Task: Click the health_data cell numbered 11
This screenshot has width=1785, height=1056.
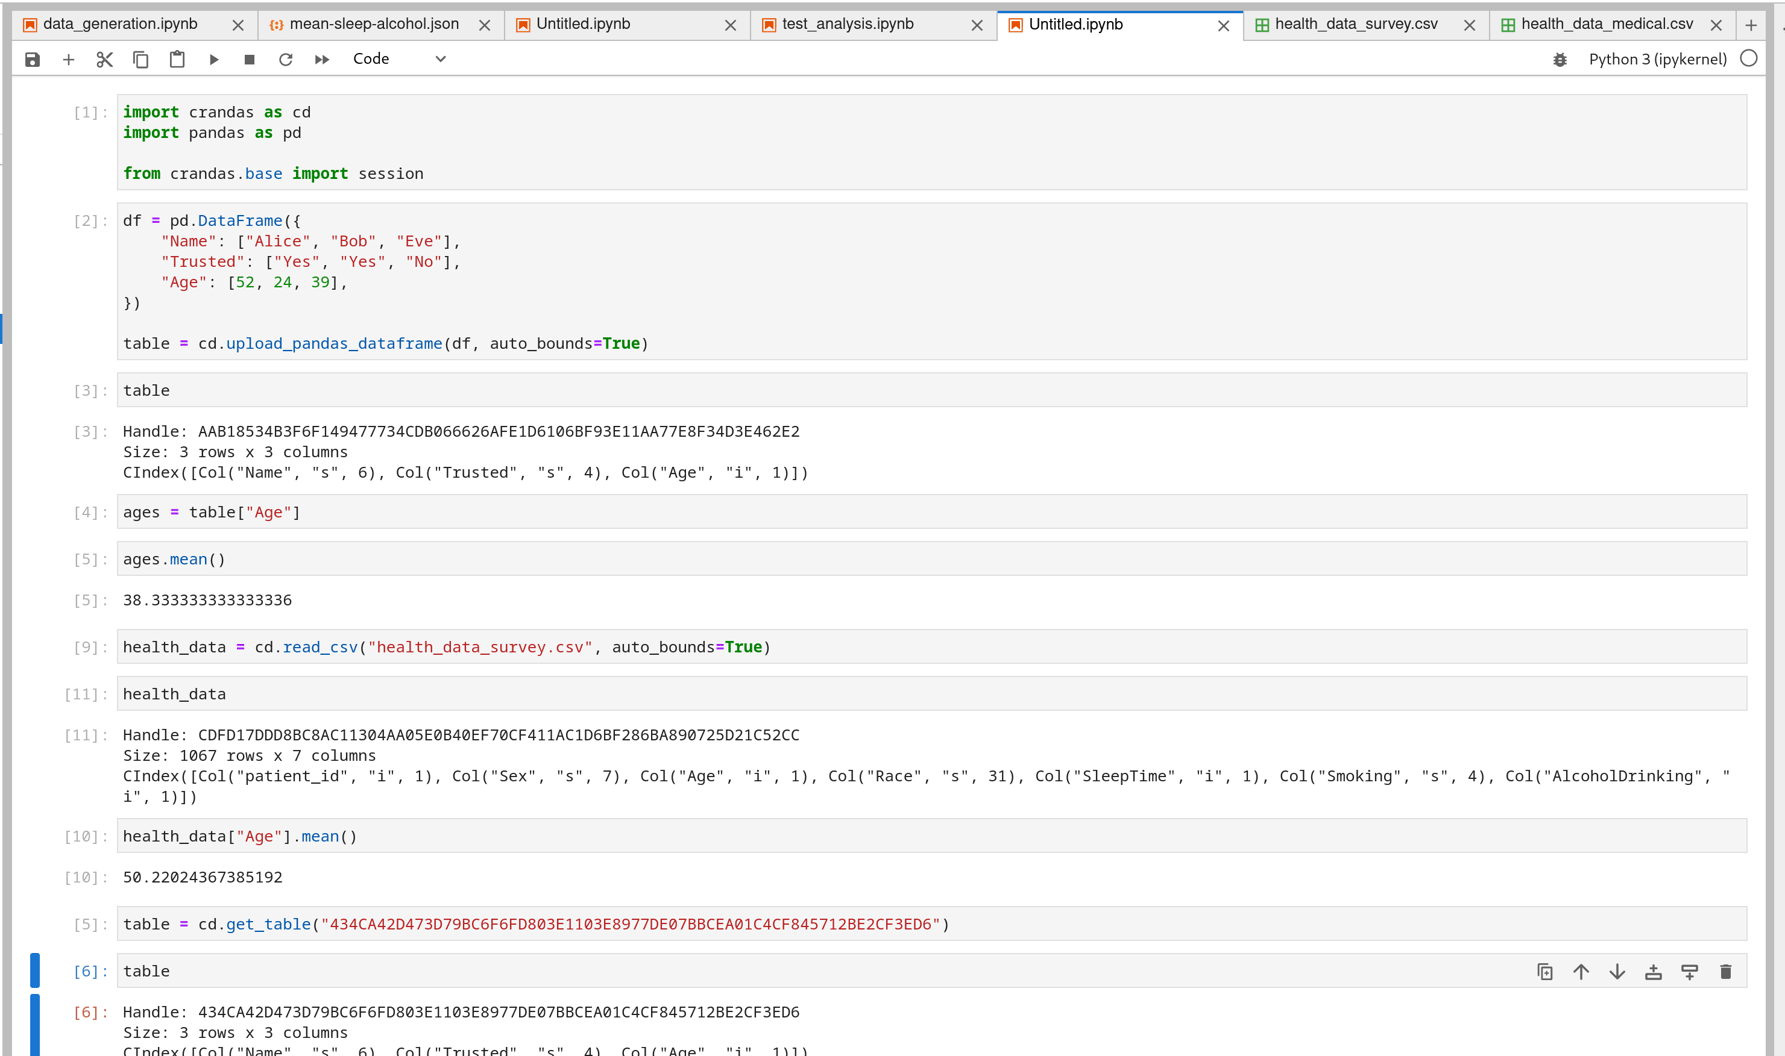Action: 932,694
